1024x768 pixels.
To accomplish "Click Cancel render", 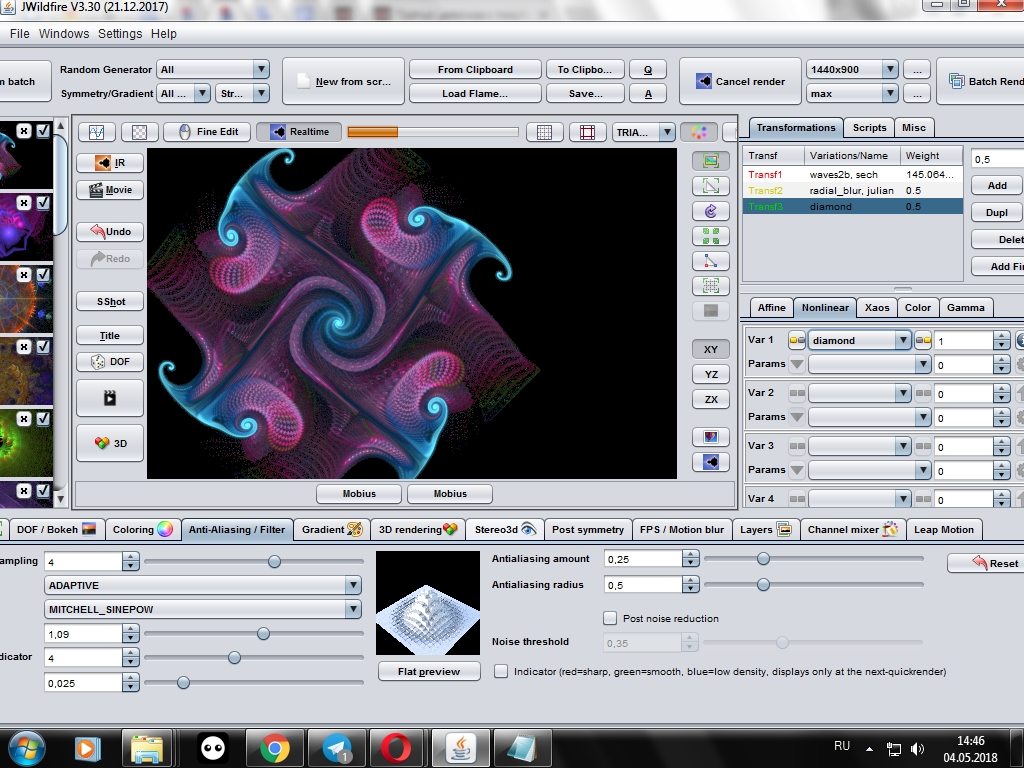I will (x=740, y=81).
